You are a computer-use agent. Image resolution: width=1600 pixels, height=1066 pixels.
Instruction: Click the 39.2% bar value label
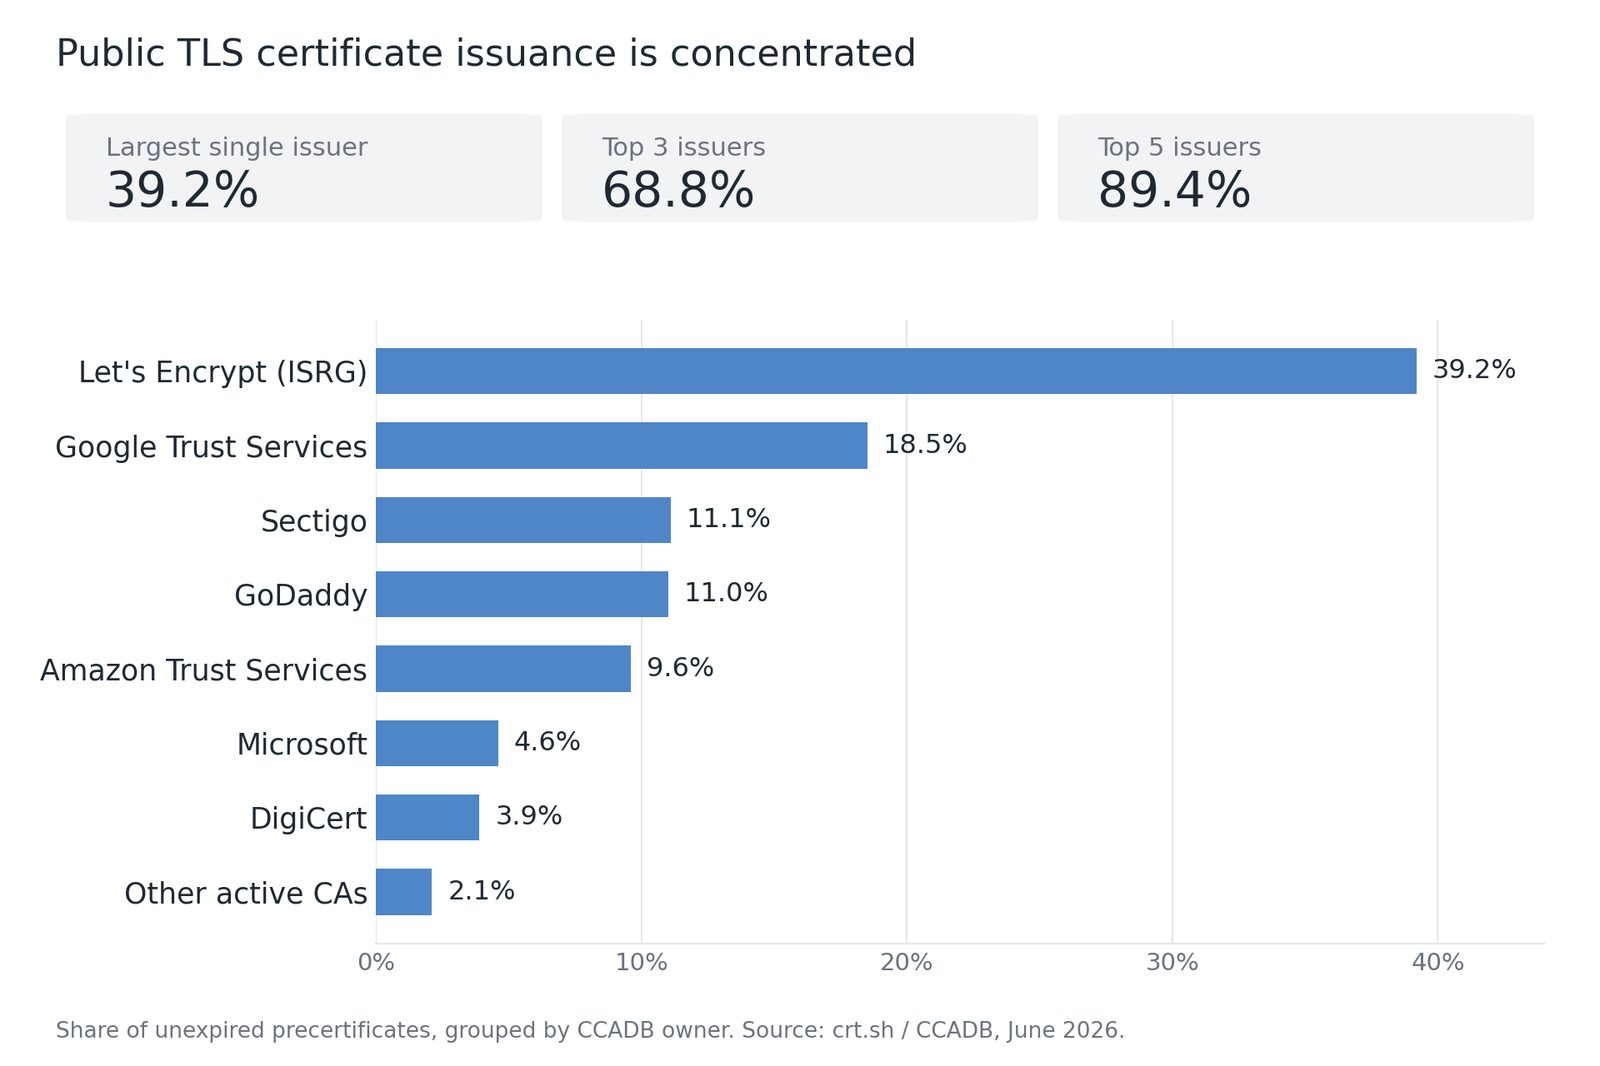1474,370
